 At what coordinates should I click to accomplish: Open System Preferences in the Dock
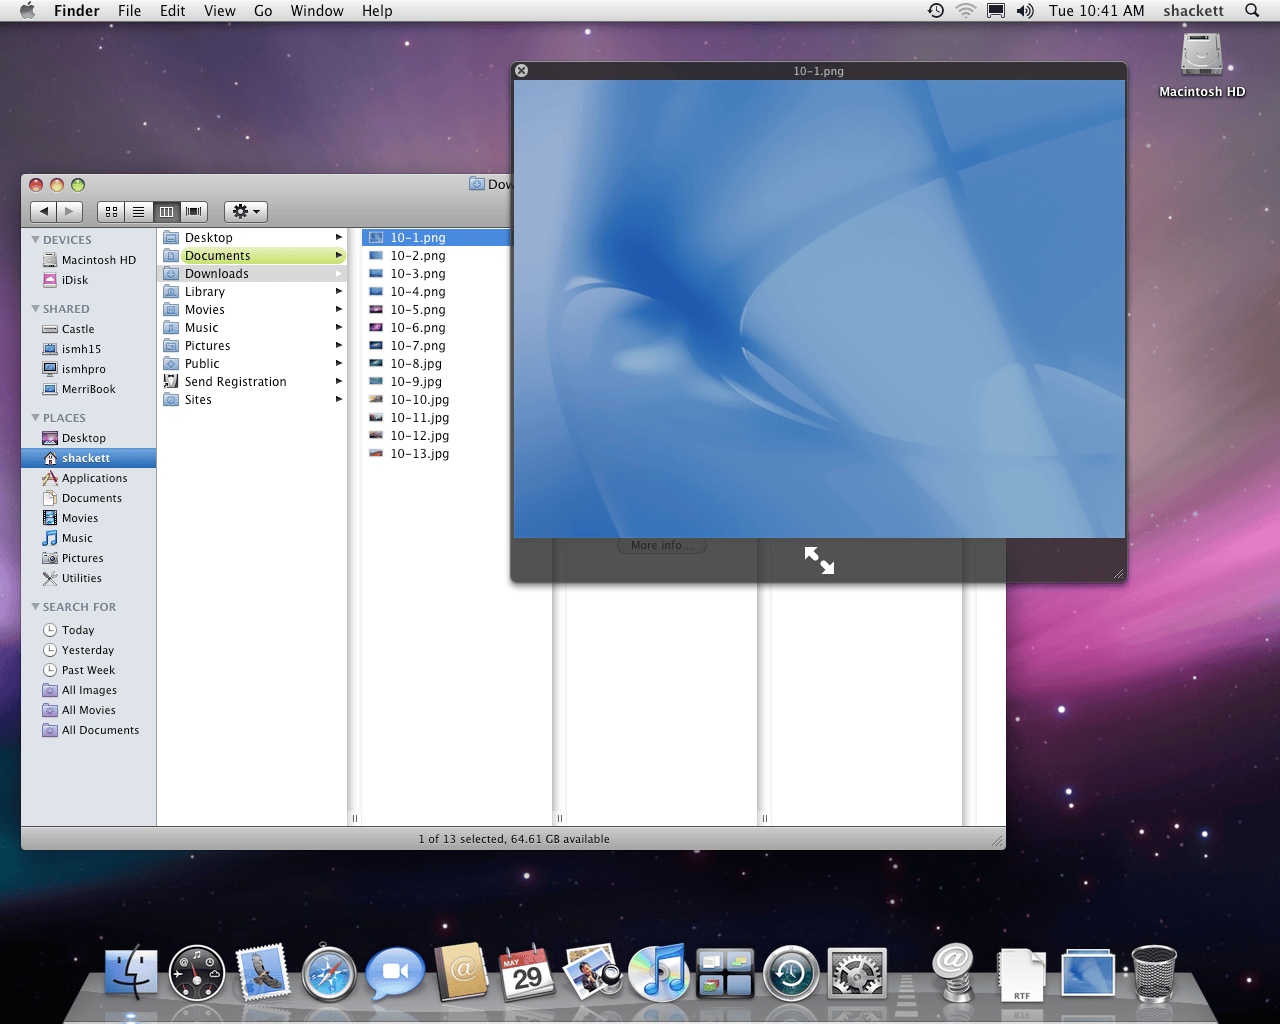pos(857,974)
